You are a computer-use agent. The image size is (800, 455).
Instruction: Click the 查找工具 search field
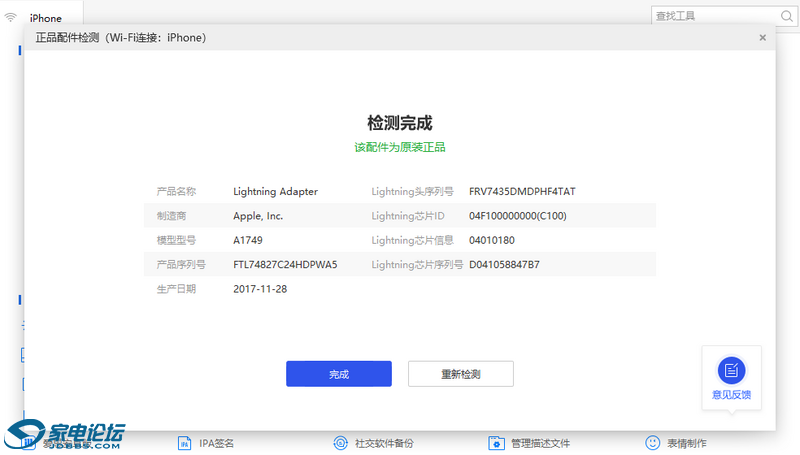(710, 16)
